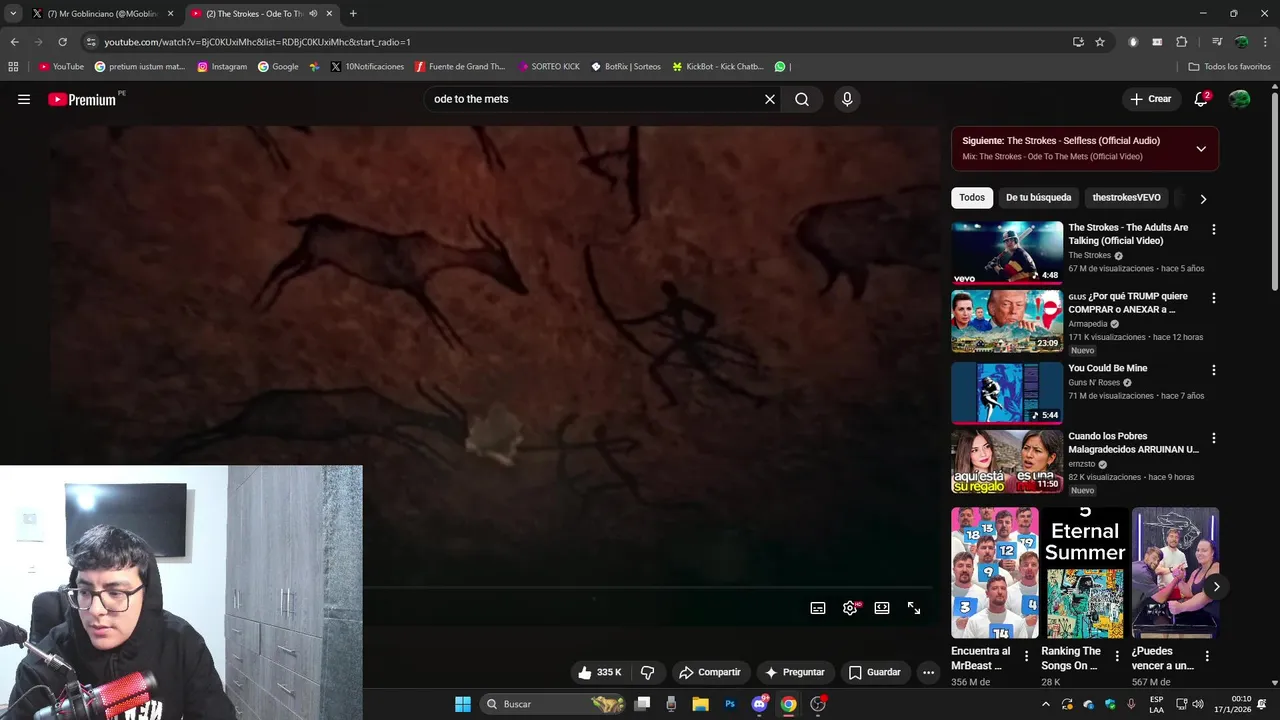Screen dimensions: 1280x720
Task: Open a new browser tab
Action: tap(353, 14)
